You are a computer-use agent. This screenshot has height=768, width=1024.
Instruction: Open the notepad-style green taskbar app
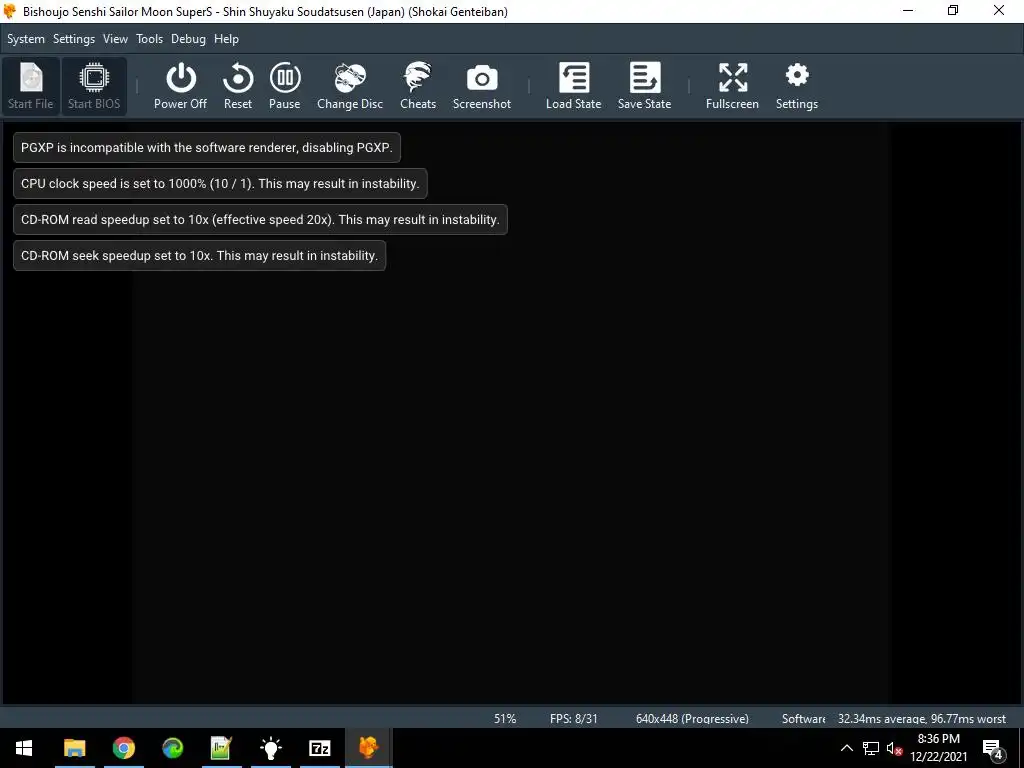[221, 748]
